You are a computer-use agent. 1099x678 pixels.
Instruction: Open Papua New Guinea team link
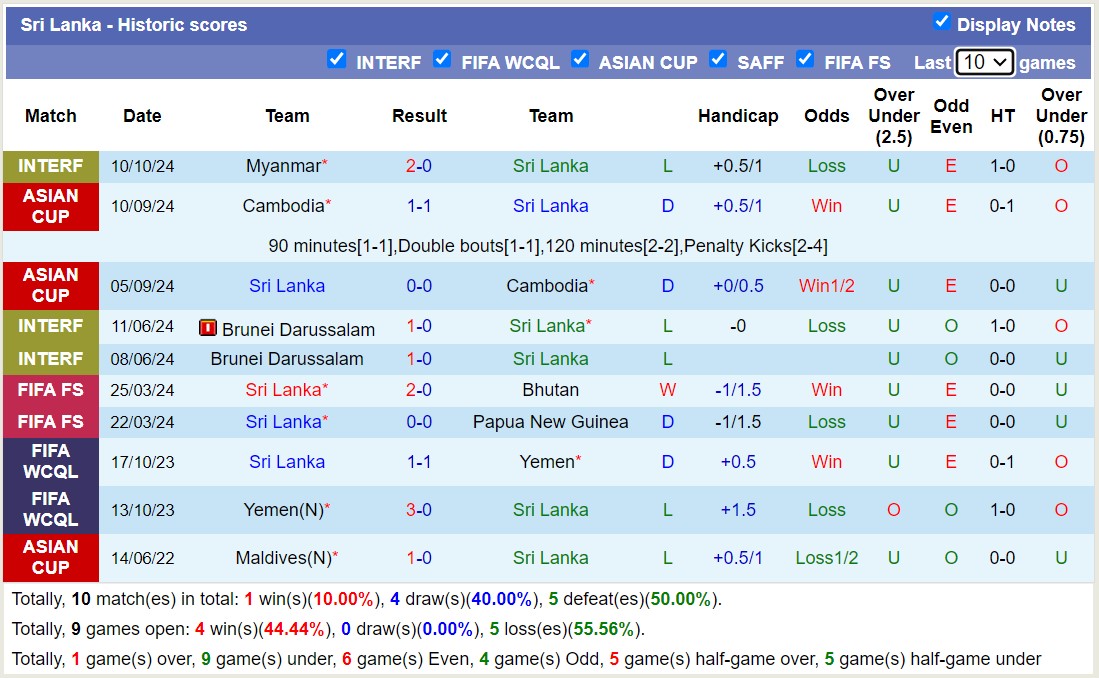point(550,422)
